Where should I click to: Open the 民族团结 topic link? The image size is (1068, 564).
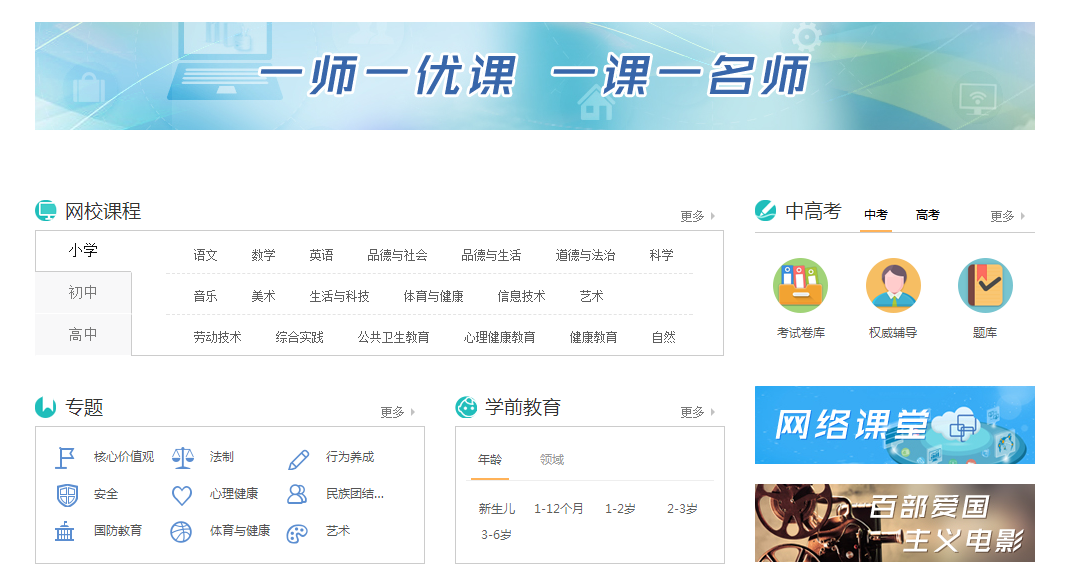[355, 493]
